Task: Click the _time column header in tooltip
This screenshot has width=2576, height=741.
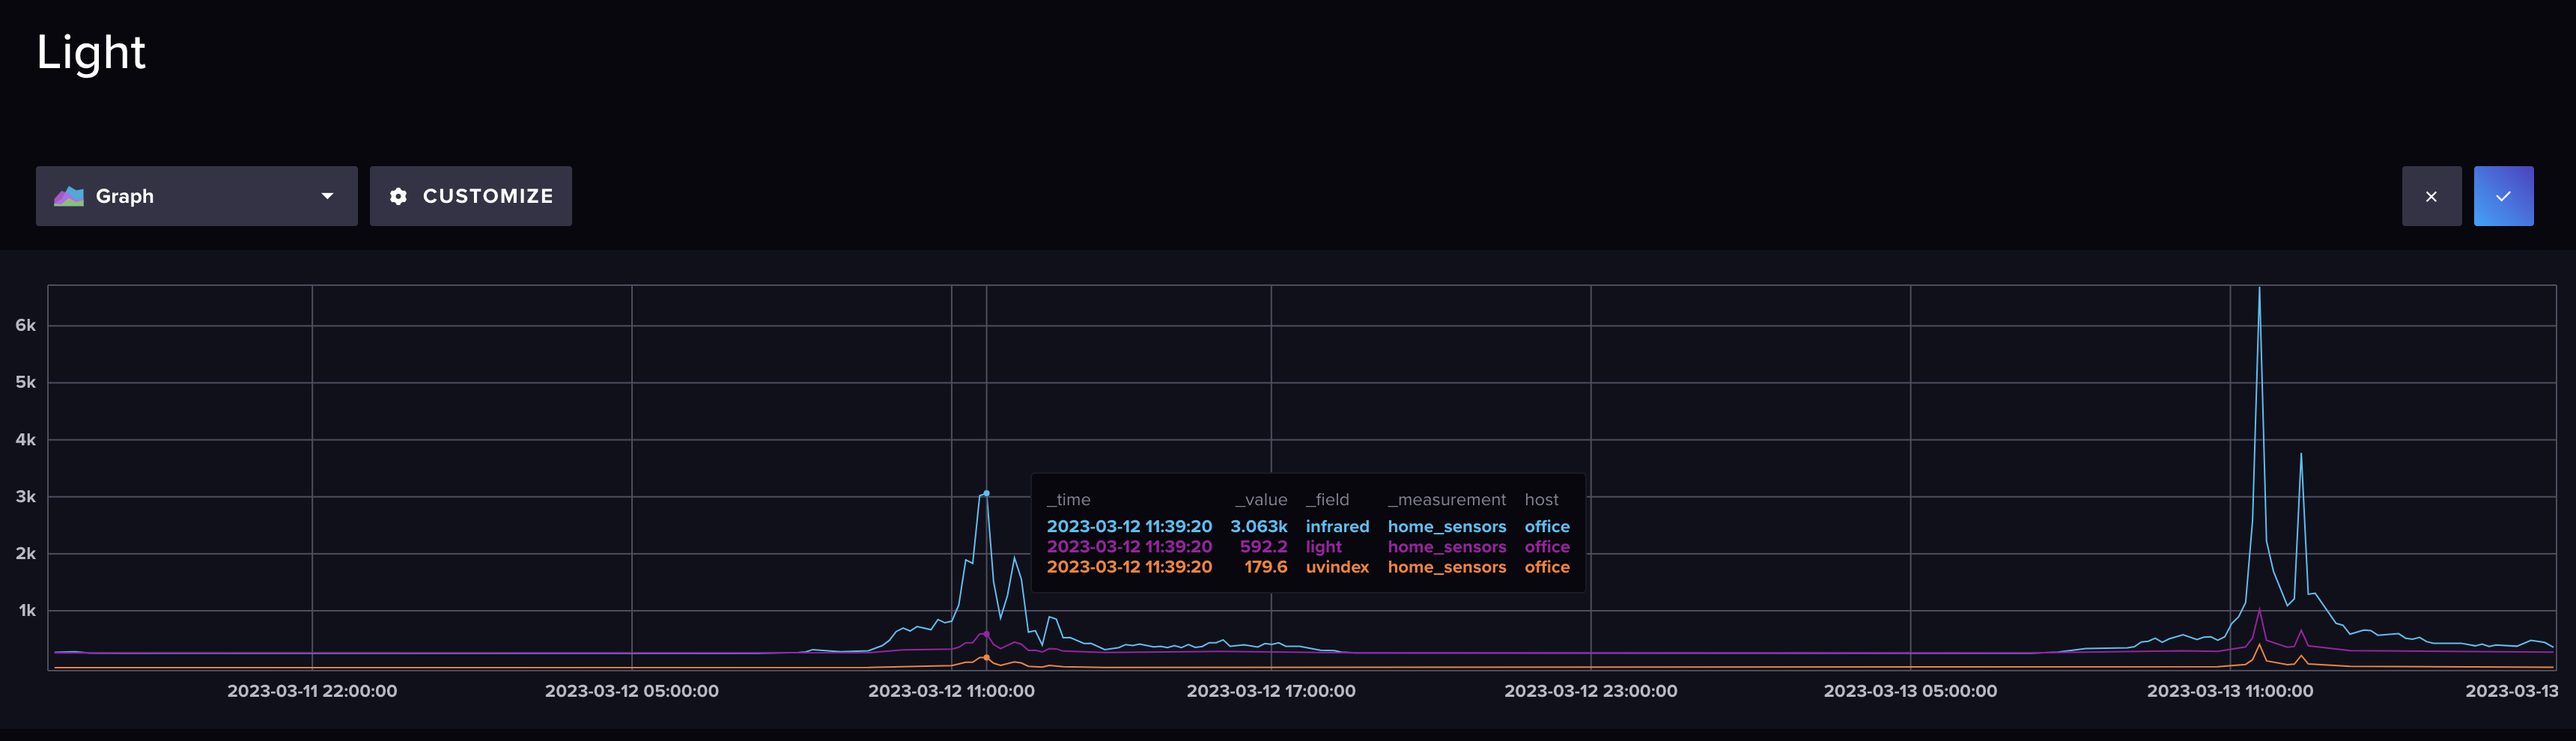Action: 1069,500
